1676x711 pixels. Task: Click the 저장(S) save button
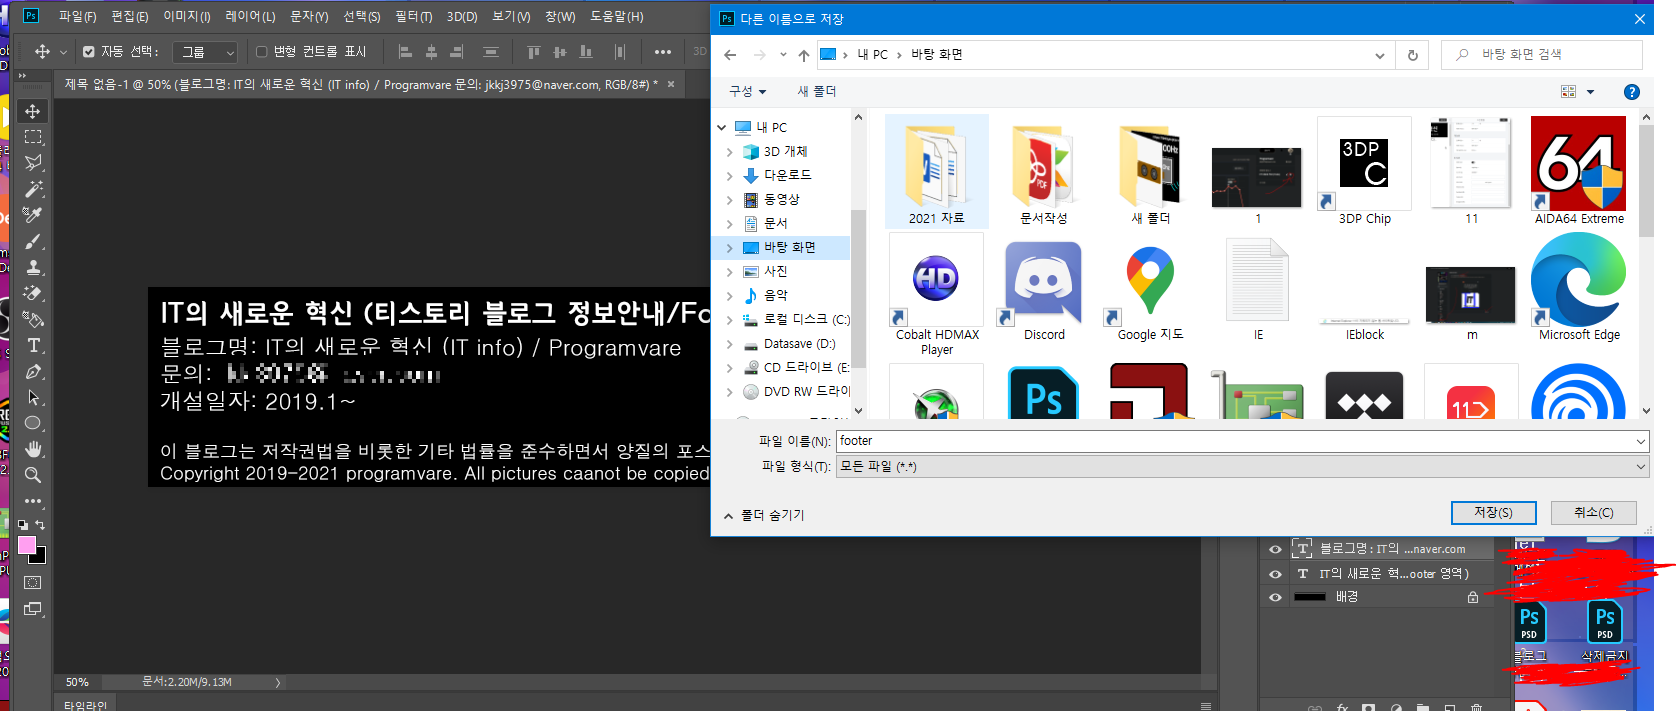click(x=1494, y=512)
